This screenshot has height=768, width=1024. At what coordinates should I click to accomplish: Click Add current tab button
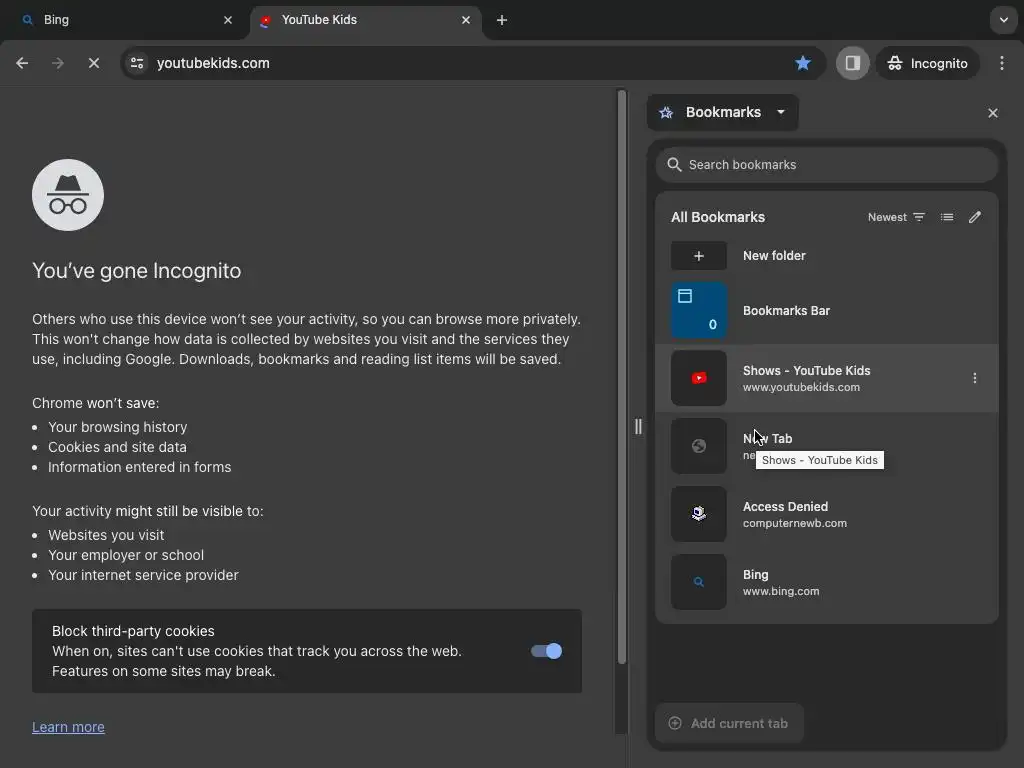pyautogui.click(x=729, y=724)
